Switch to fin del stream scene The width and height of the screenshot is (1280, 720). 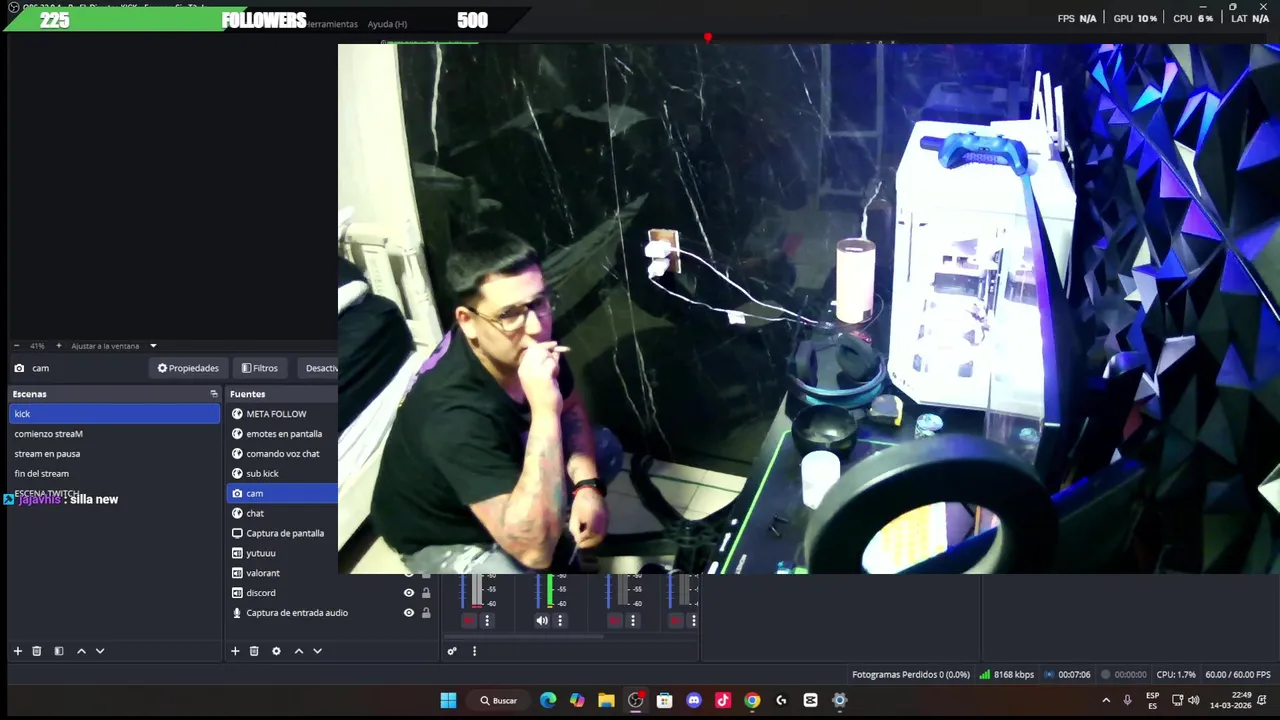tap(114, 474)
